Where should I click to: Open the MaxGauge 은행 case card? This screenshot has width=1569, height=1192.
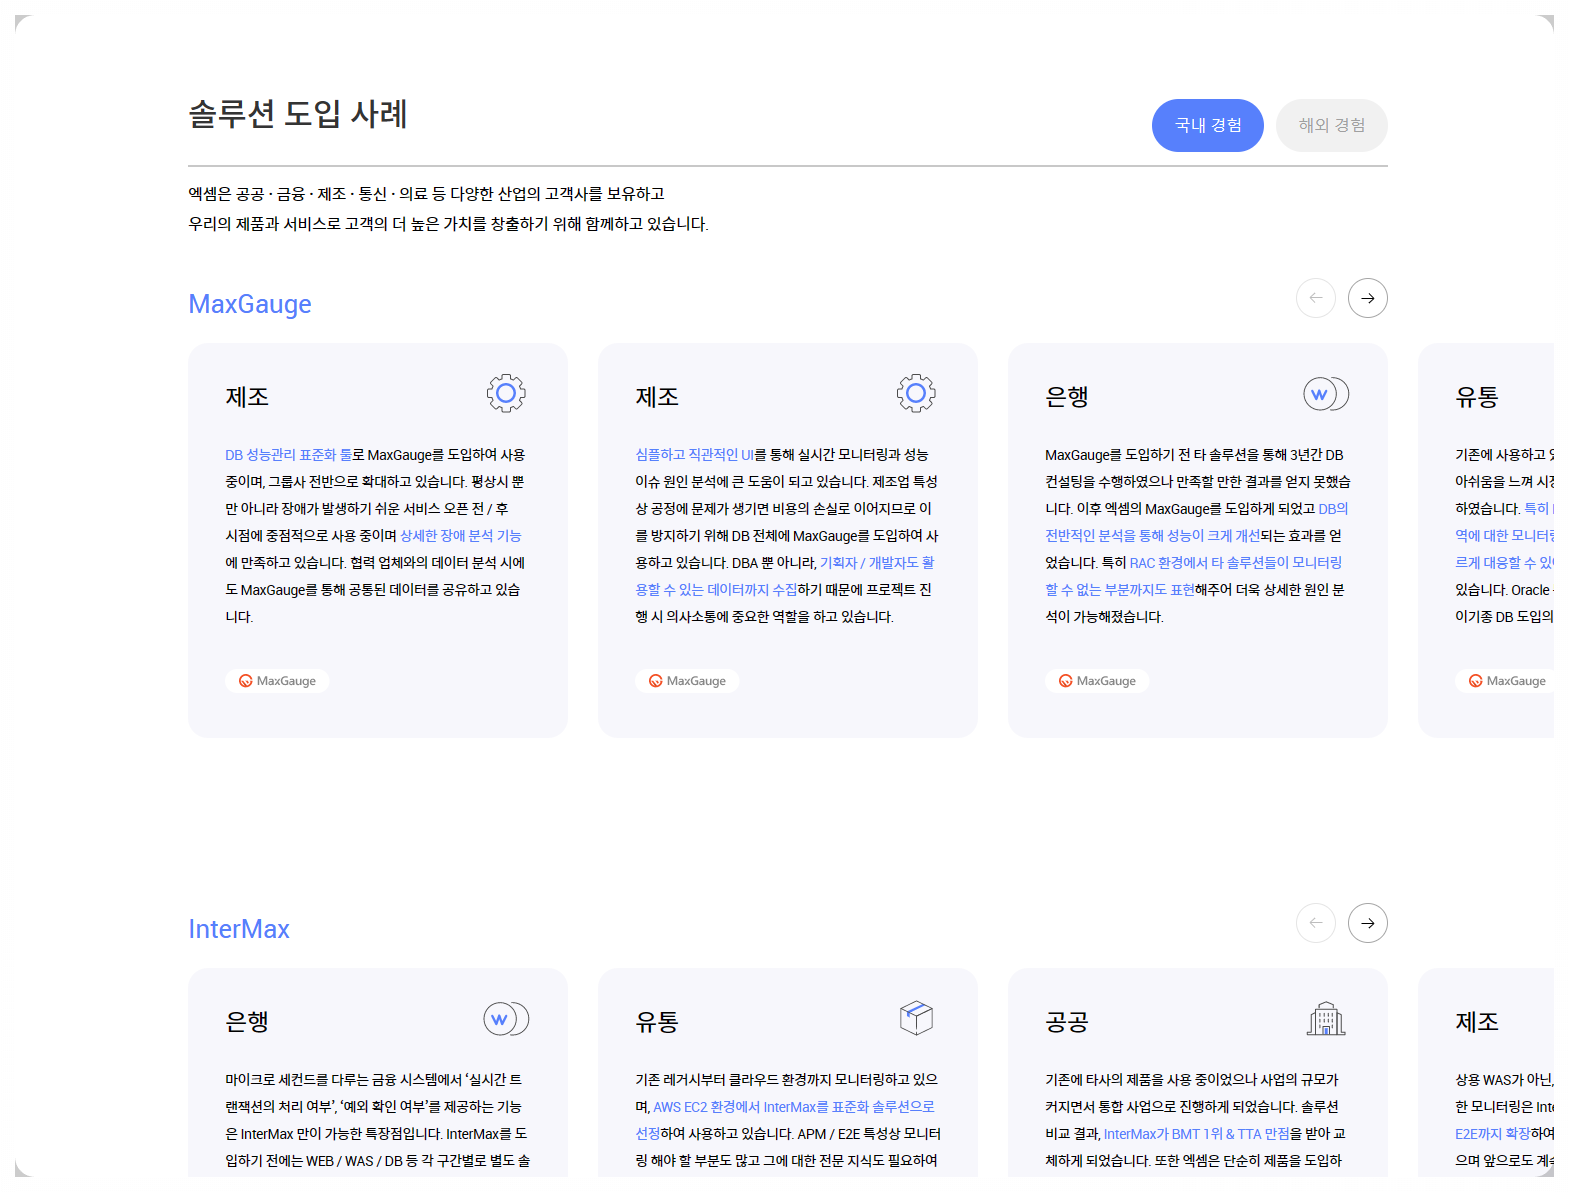coord(1198,540)
